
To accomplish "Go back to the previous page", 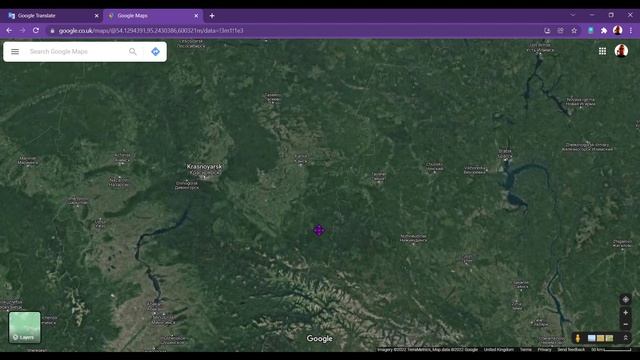I will point(9,30).
